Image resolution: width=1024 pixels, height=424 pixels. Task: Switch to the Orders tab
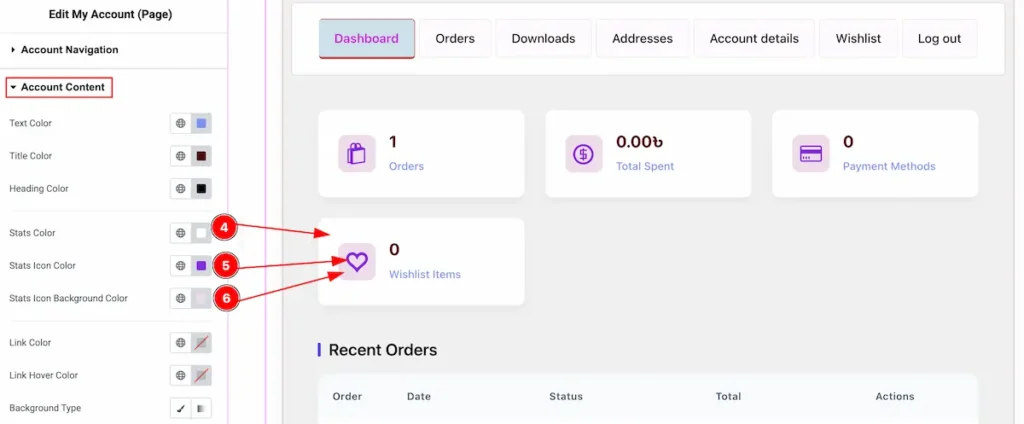455,39
